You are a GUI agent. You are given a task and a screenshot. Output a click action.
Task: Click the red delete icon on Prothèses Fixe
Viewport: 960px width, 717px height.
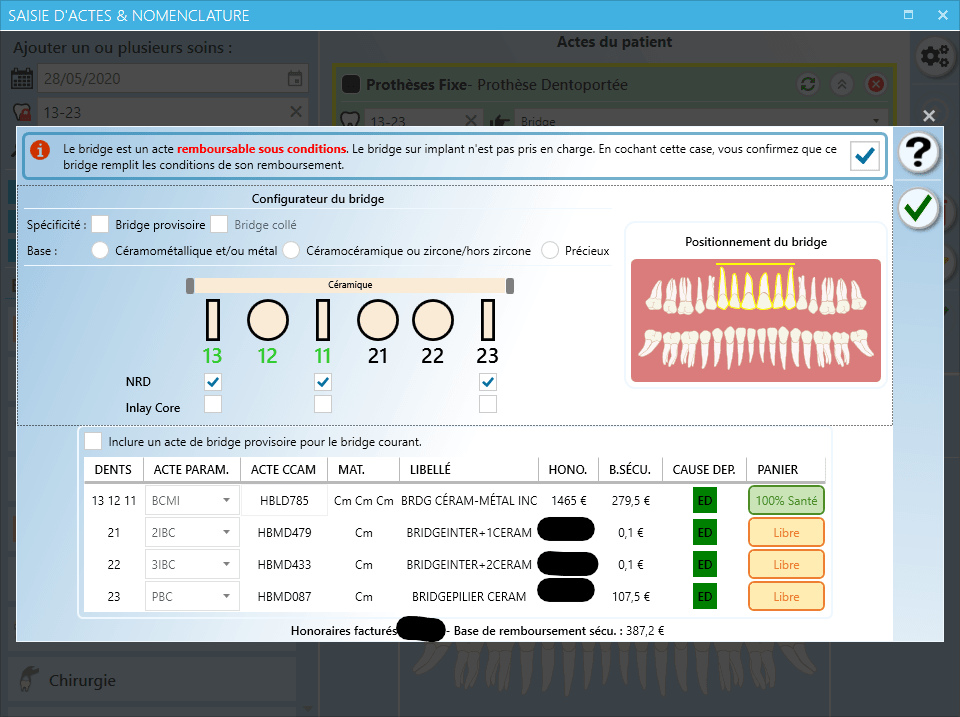(875, 84)
